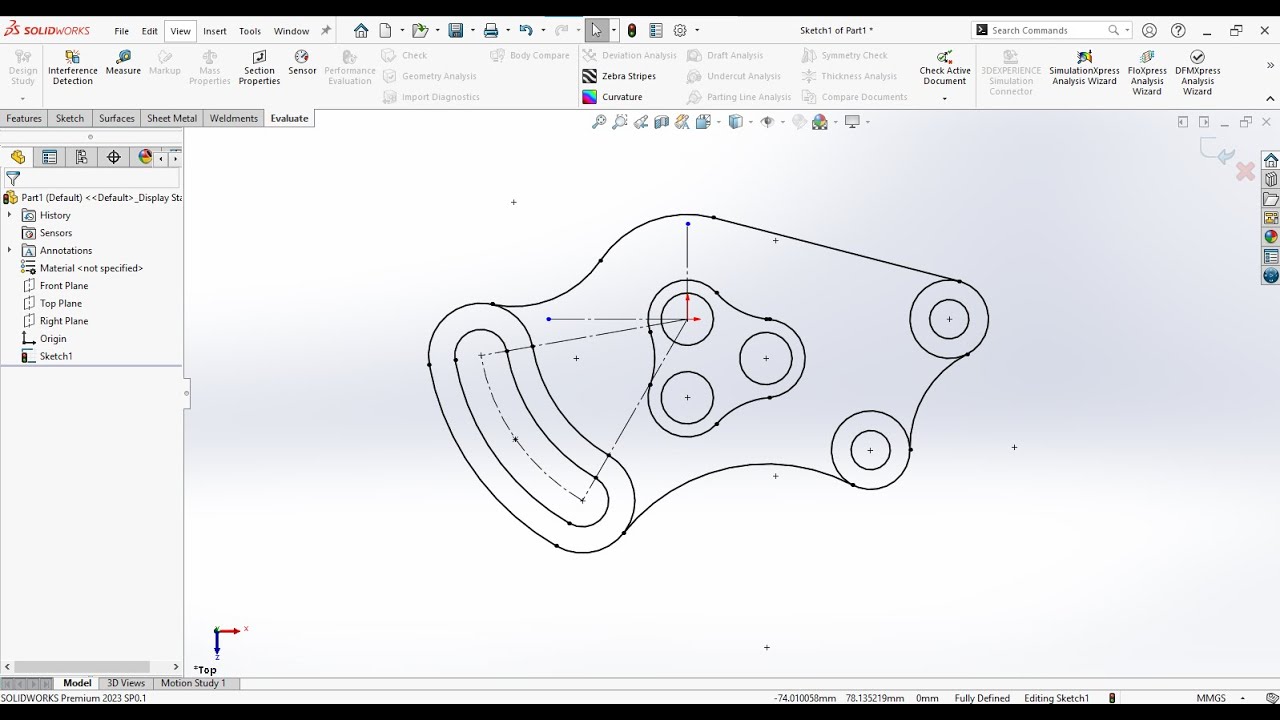Image resolution: width=1280 pixels, height=720 pixels.
Task: Open the Tools menu
Action: [x=250, y=31]
